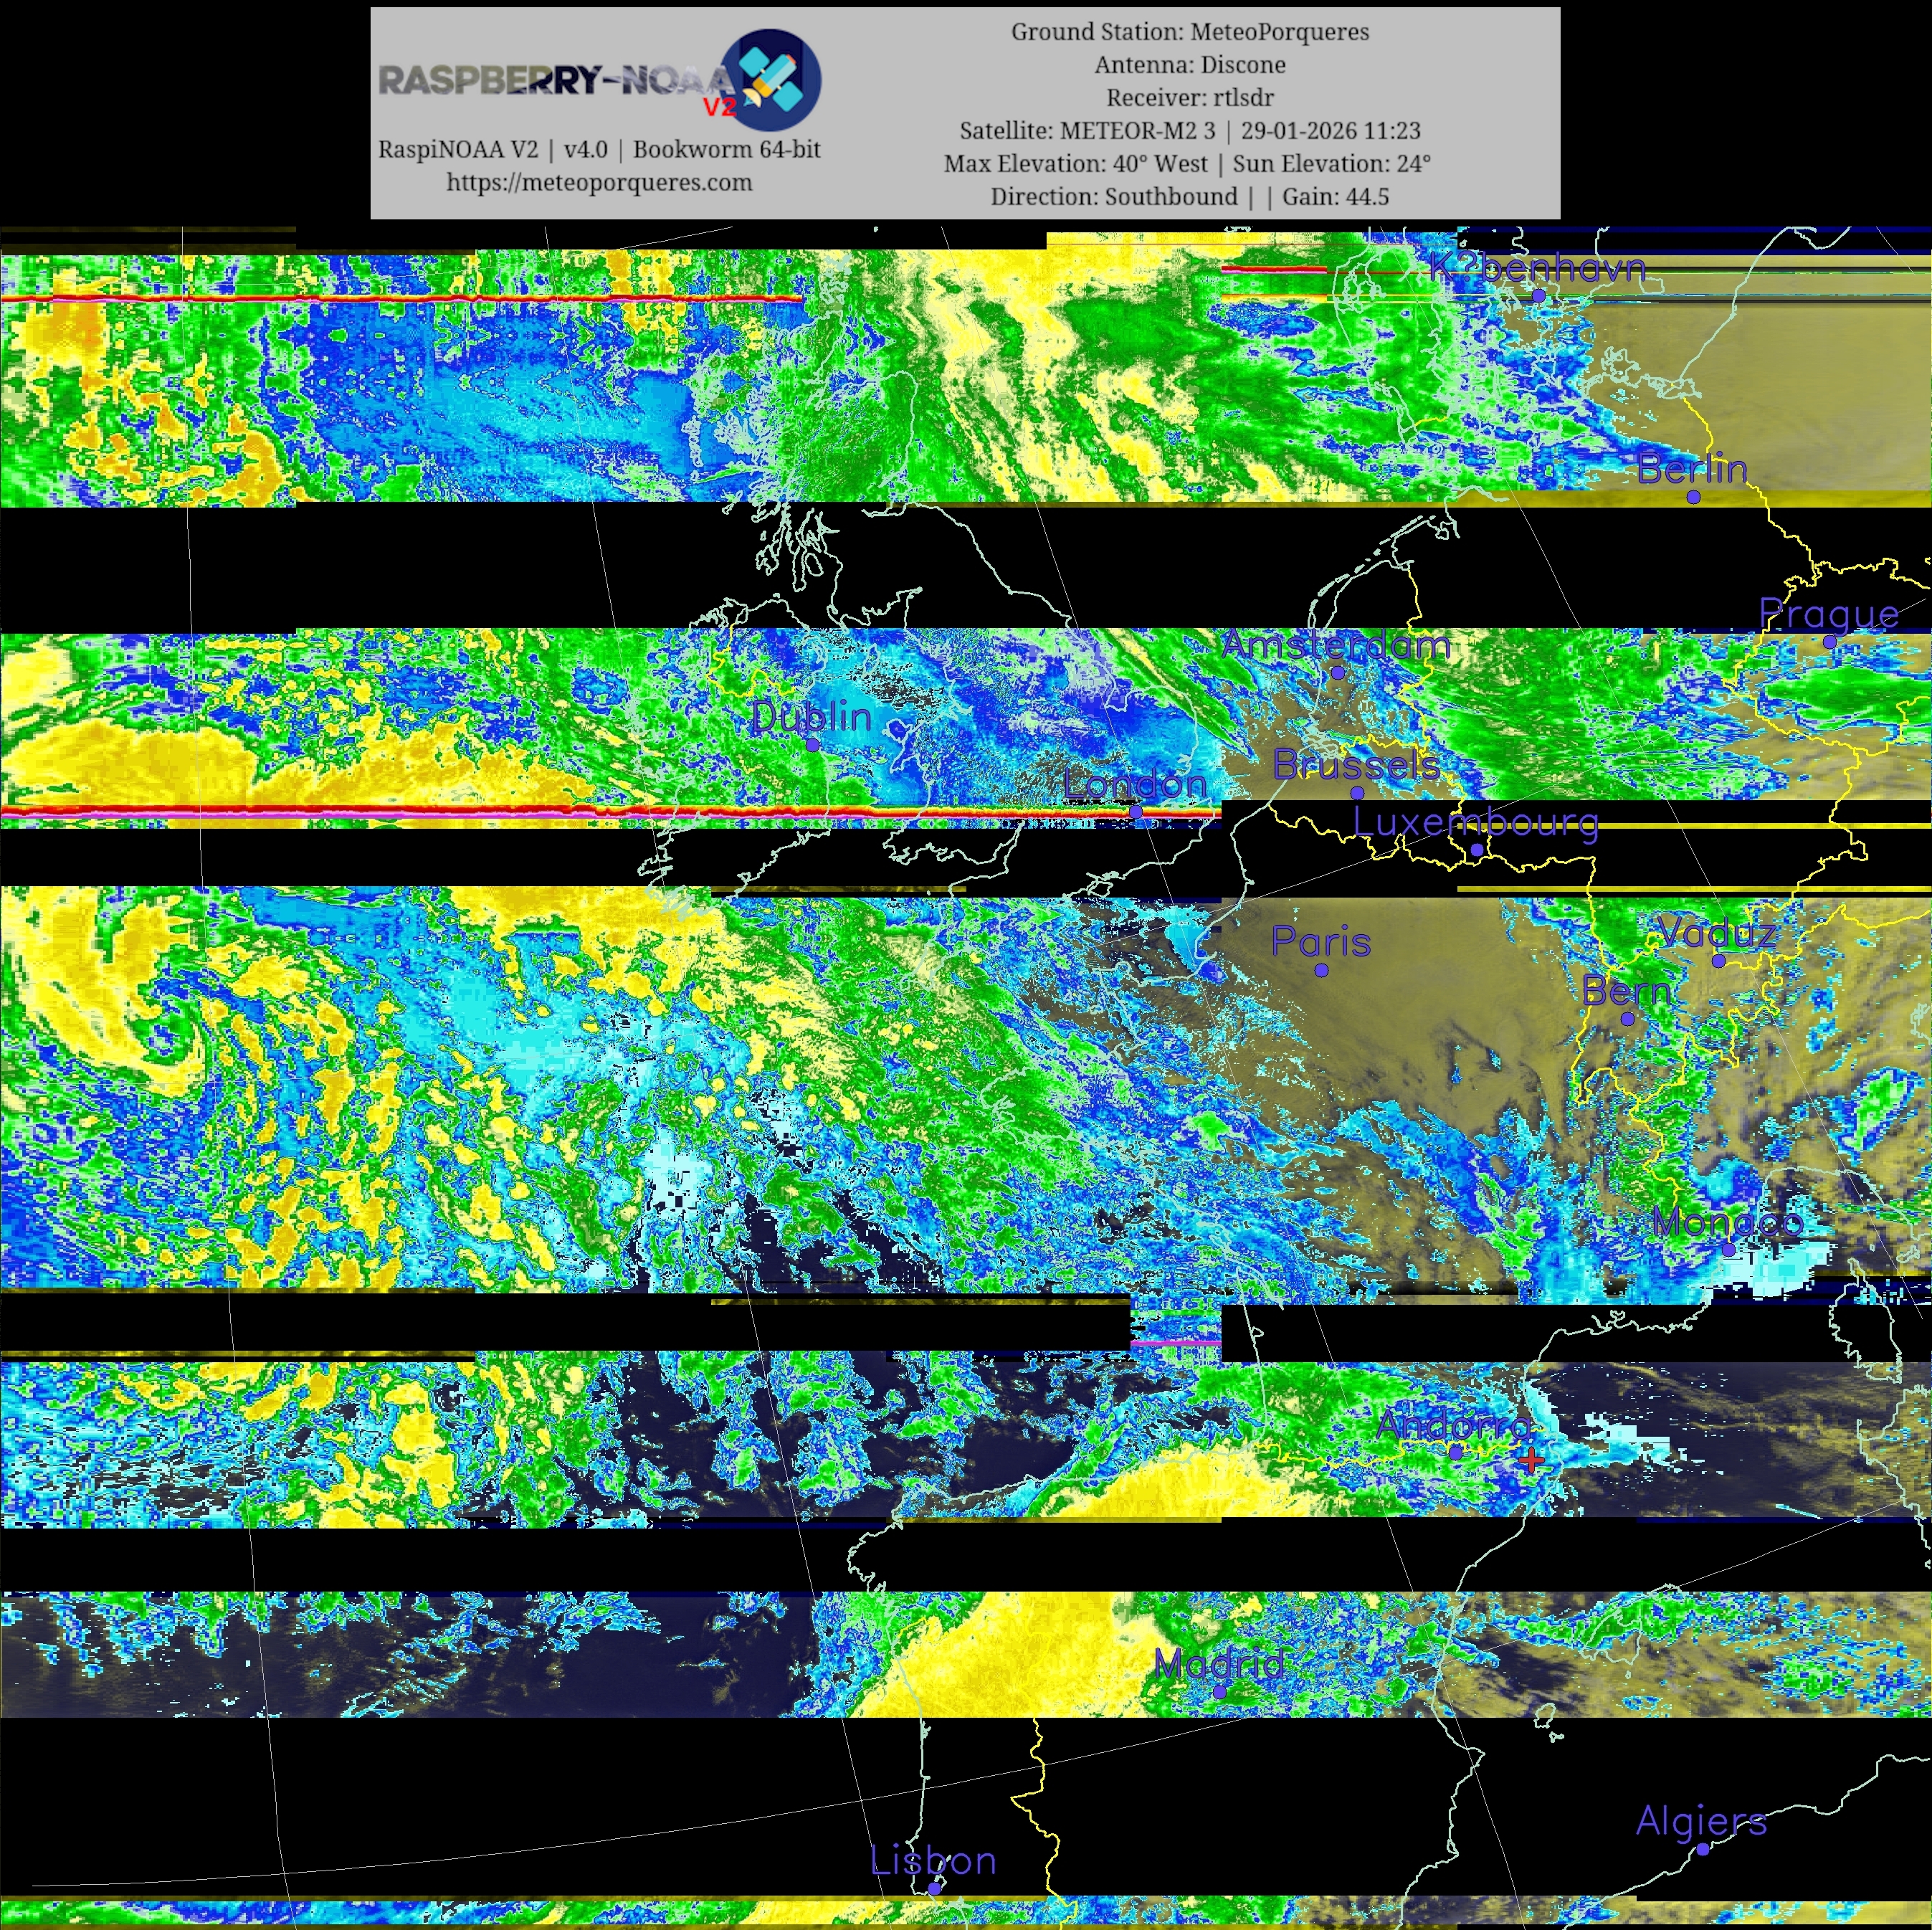Click the RASPBERRY-NOAA V2 logo text

(556, 82)
